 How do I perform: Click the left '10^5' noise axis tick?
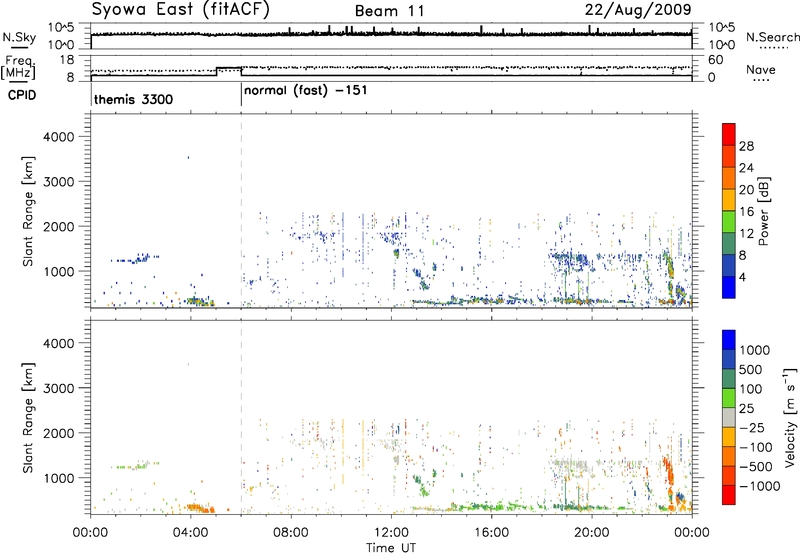(61, 27)
